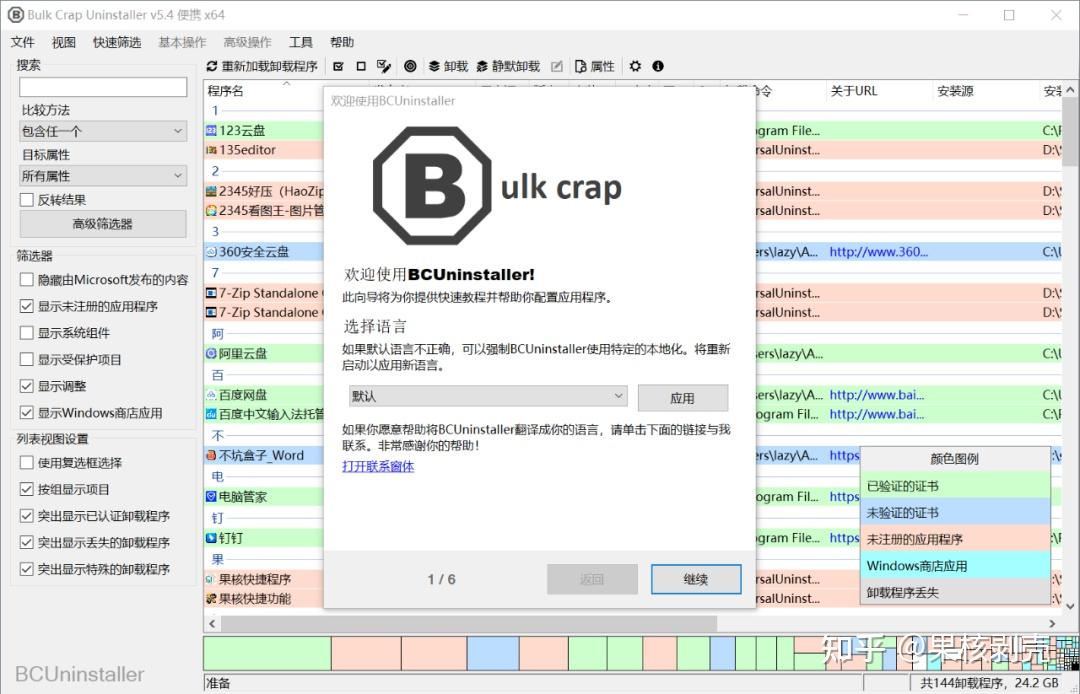Click the target circle icon on the toolbar
This screenshot has width=1080, height=694.
(410, 66)
